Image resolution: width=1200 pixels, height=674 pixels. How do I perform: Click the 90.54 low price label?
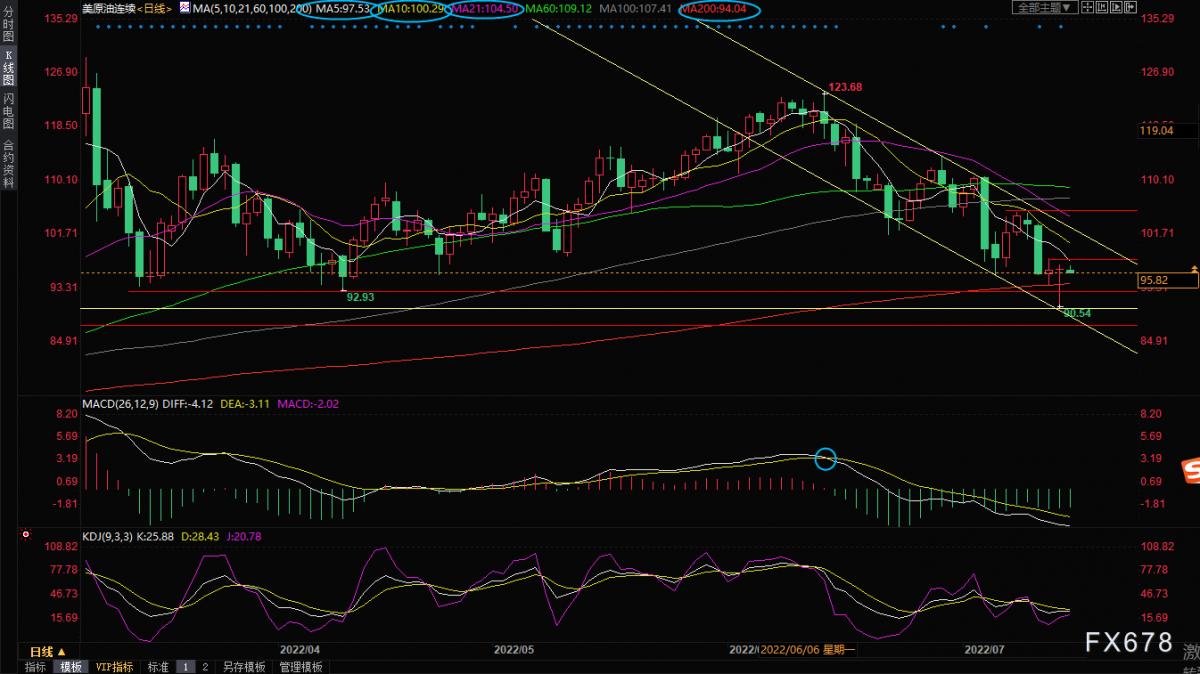click(1077, 313)
